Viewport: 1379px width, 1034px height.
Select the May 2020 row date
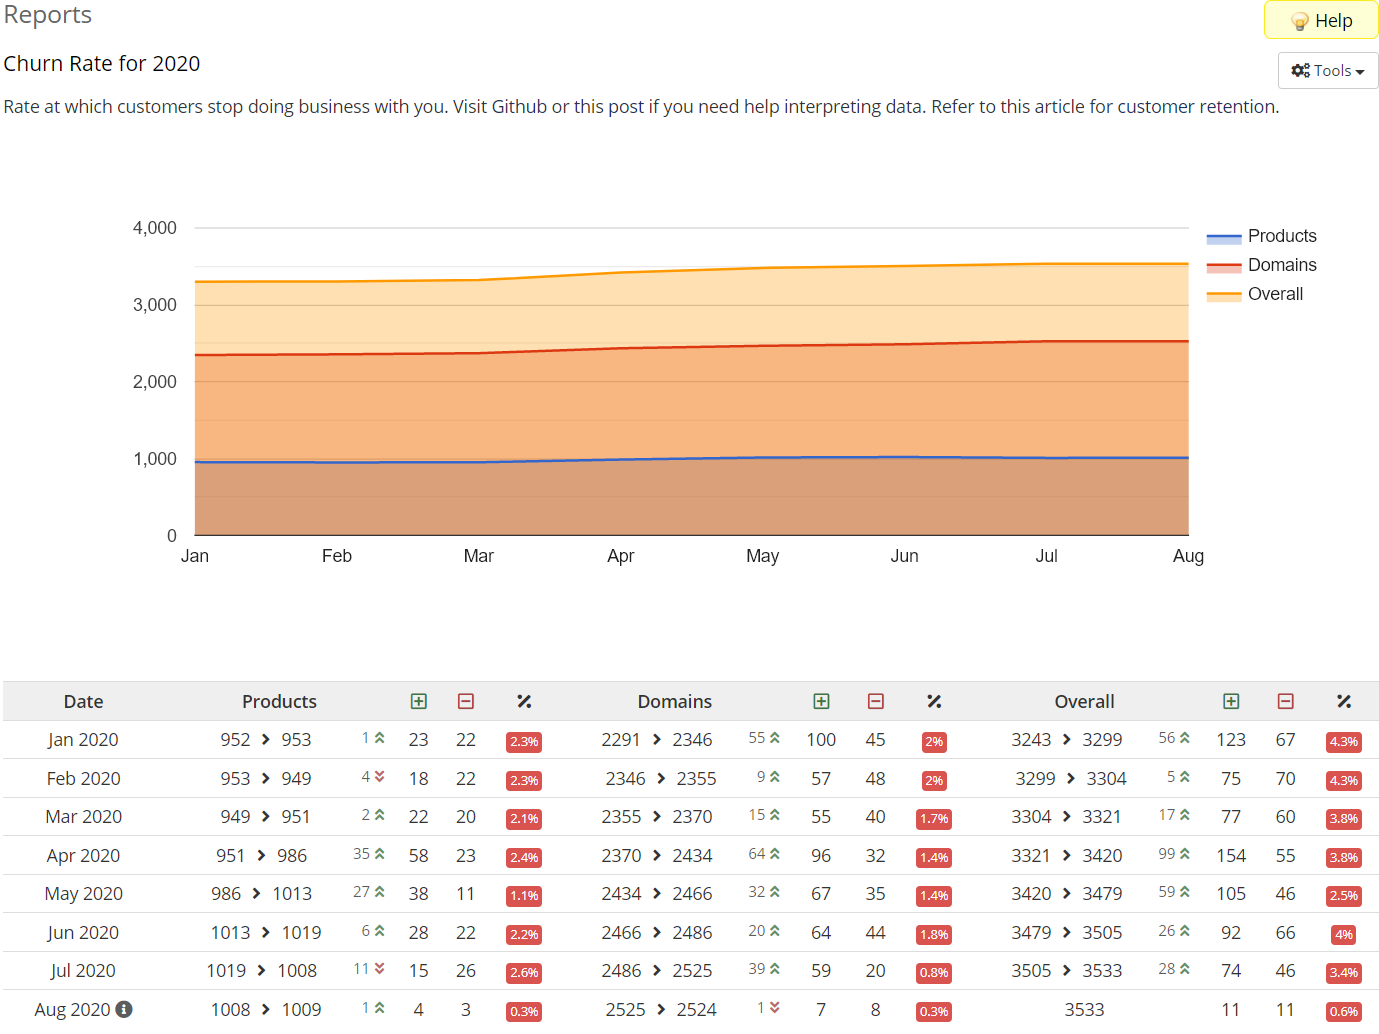[84, 894]
